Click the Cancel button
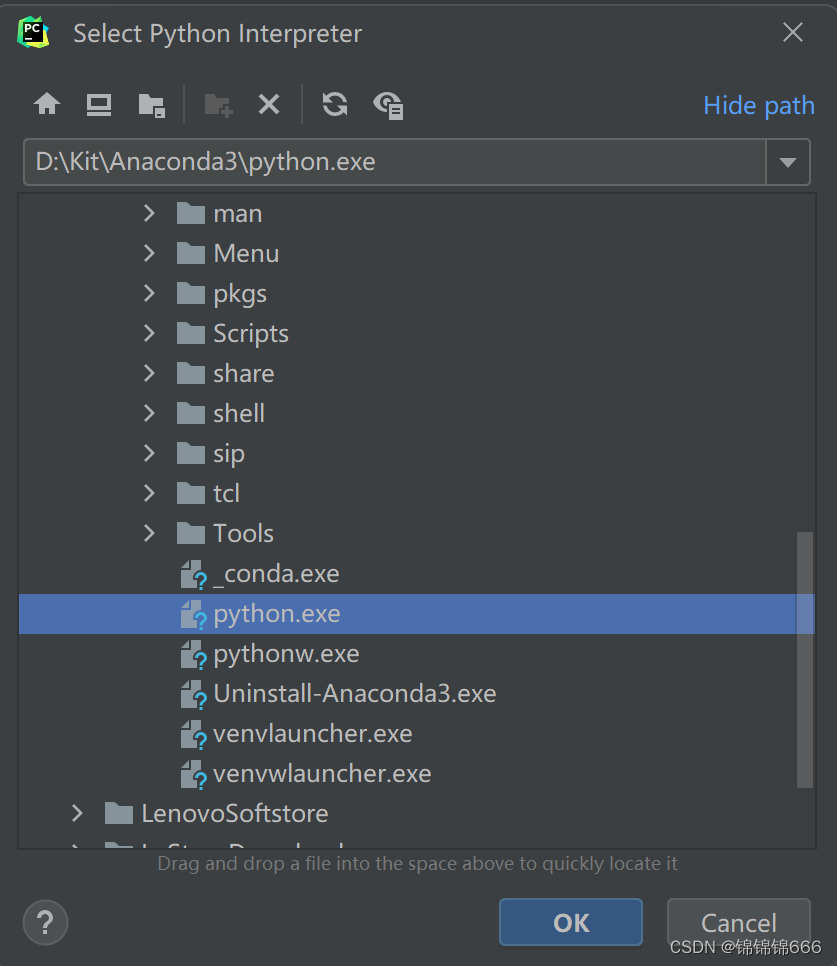The image size is (837, 966). tap(739, 922)
